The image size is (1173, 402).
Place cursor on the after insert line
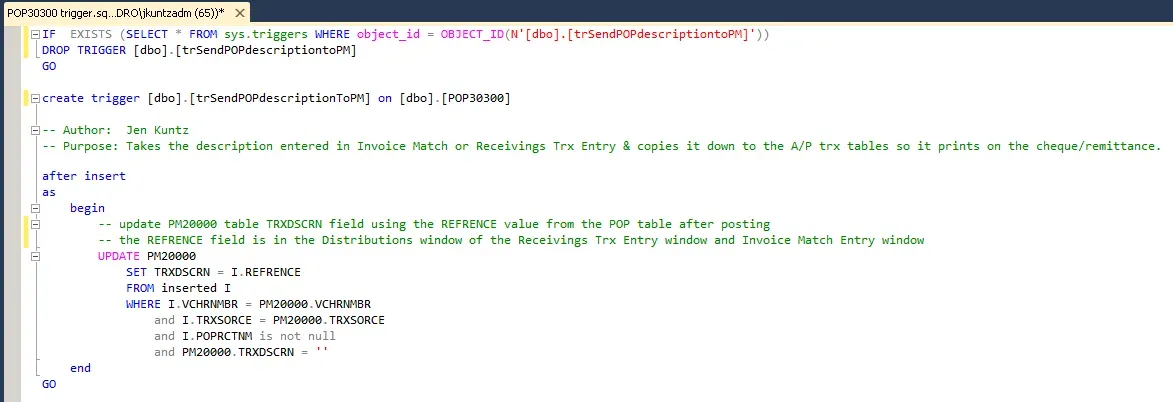pyautogui.click(x=84, y=176)
